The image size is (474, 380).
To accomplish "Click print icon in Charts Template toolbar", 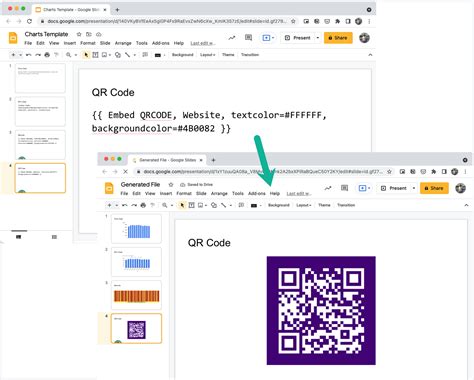I will click(x=47, y=55).
